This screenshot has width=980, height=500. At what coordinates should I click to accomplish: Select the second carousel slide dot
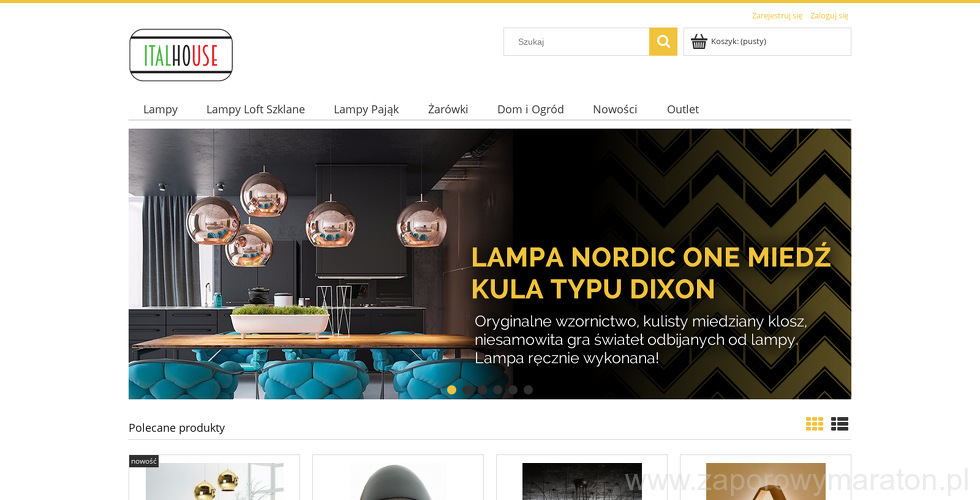point(467,389)
